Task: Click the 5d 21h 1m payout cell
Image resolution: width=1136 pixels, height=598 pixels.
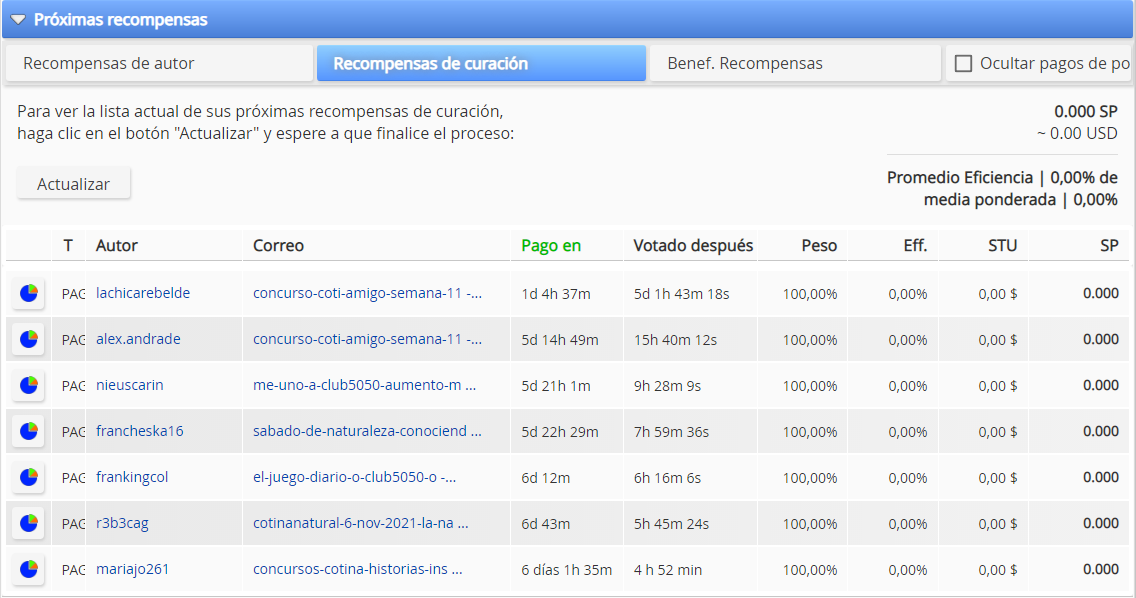Action: 555,386
